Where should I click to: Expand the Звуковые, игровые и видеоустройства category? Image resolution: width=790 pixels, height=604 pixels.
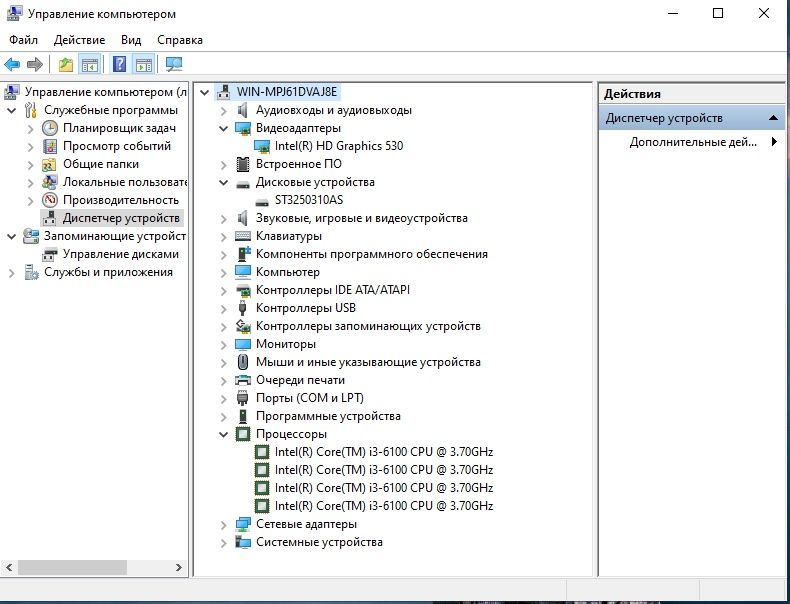[224, 219]
